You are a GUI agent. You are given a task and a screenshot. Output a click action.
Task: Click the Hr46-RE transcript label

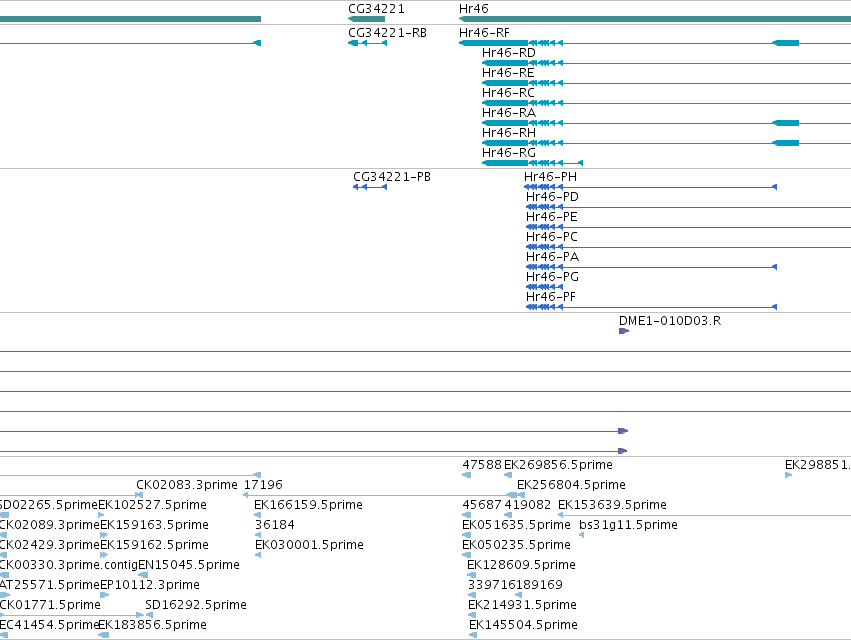[x=508, y=73]
